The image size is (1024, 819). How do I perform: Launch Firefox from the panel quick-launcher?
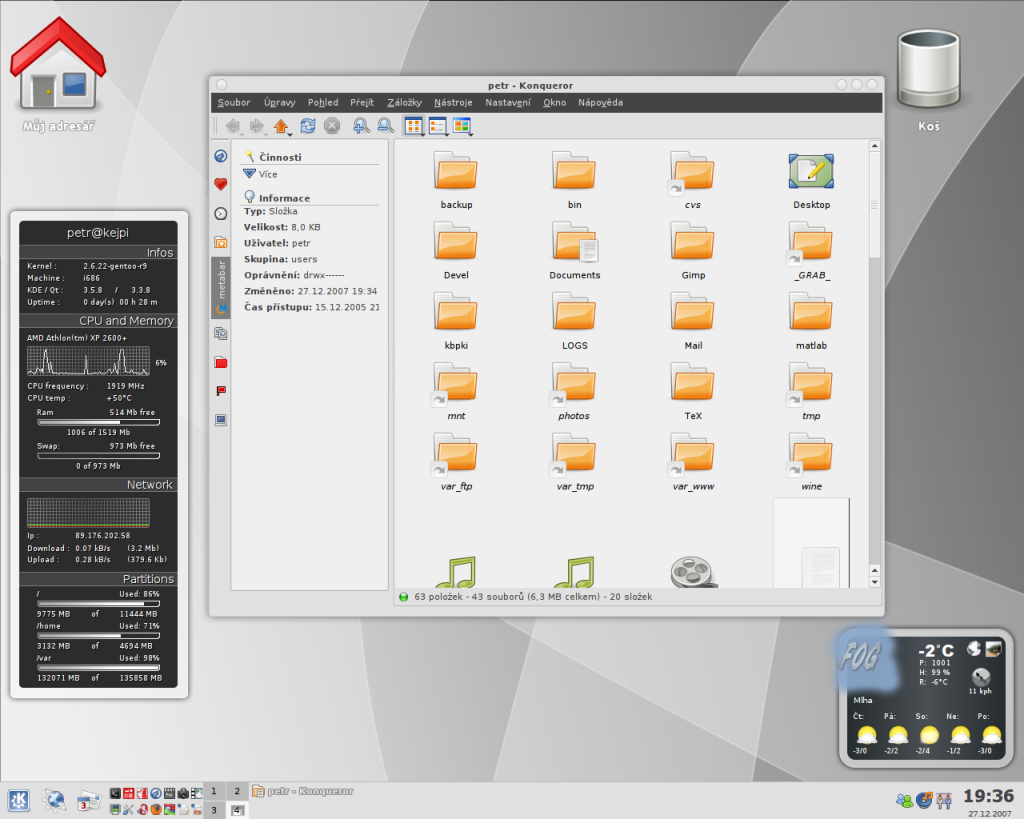tap(156, 810)
